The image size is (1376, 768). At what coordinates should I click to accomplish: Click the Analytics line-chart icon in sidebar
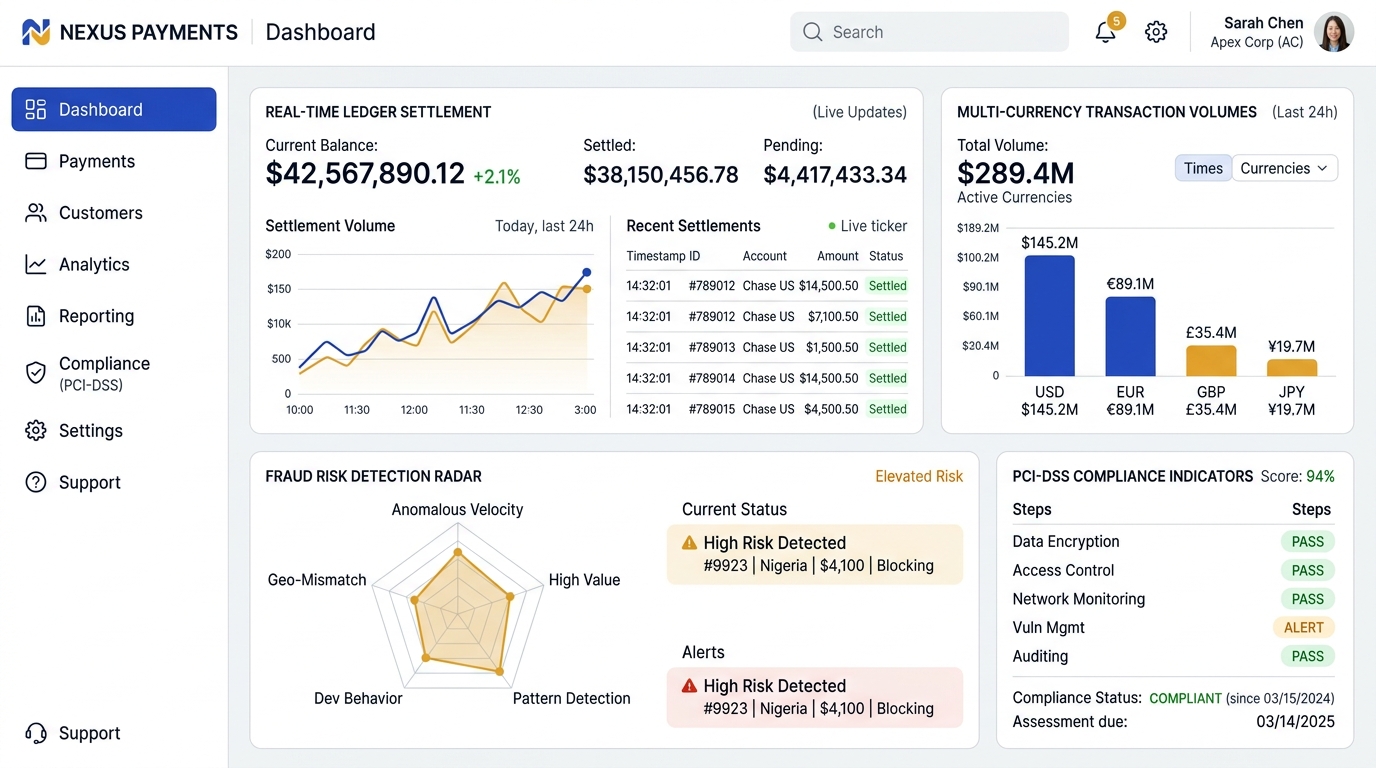coord(36,264)
